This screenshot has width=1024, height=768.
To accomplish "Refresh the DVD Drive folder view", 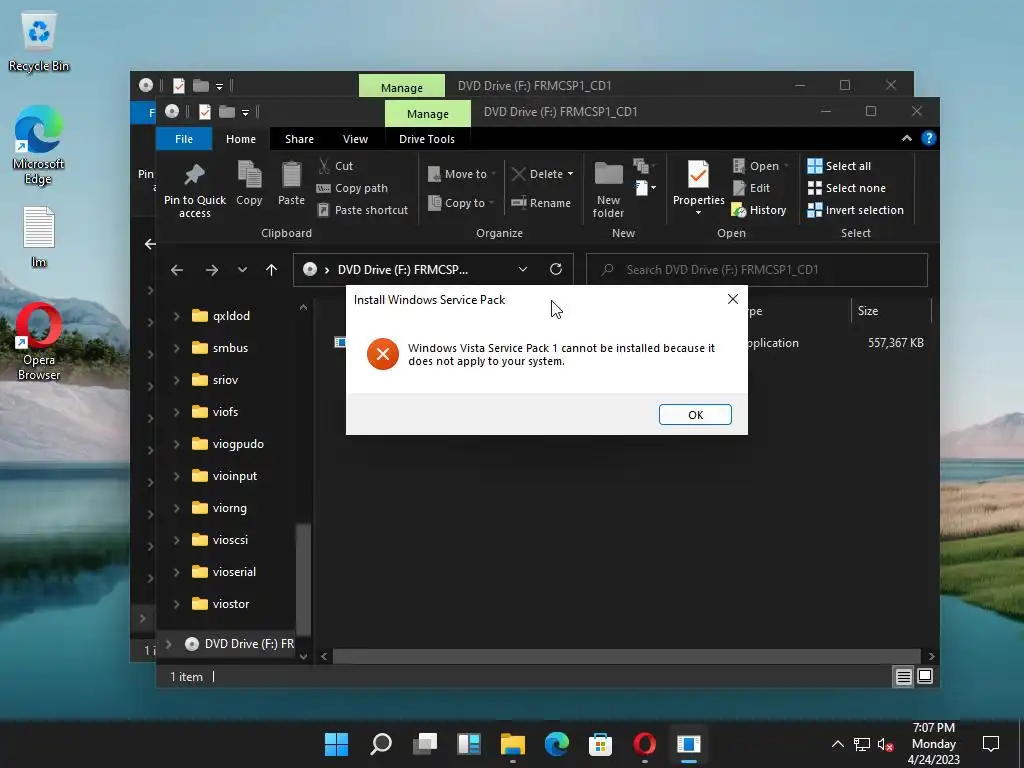I will 556,269.
